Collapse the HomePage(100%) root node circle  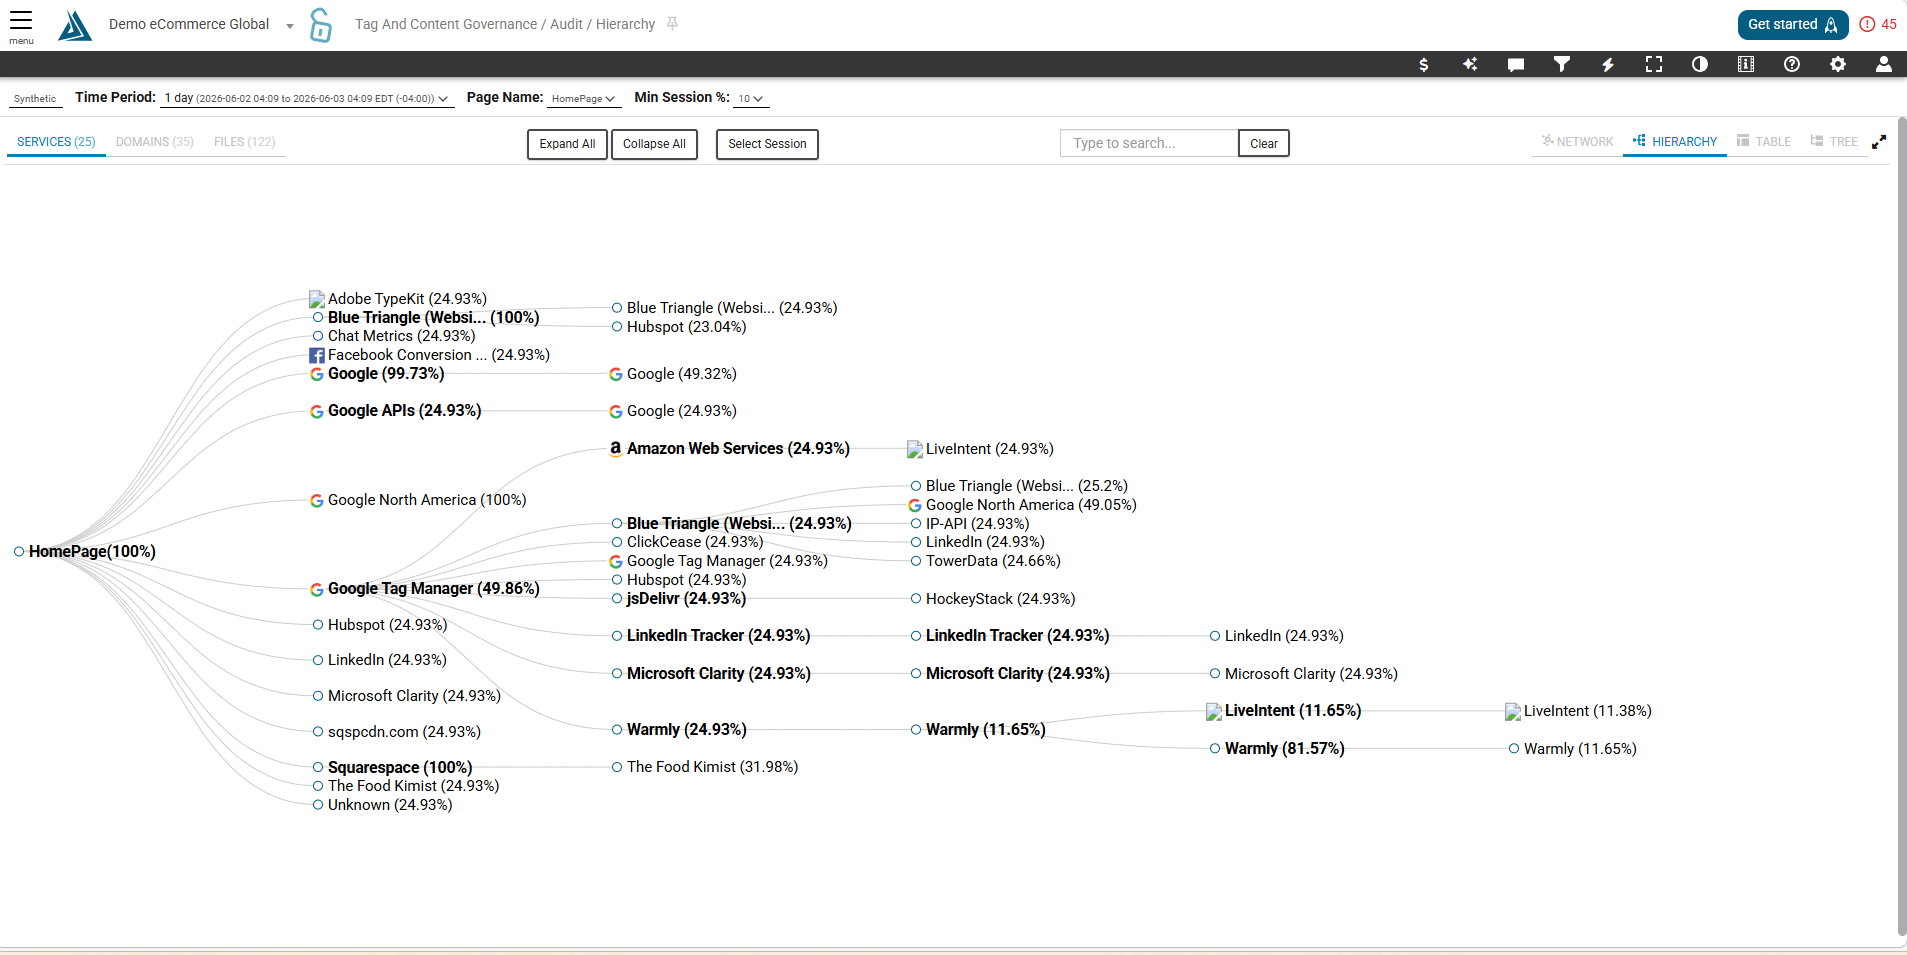tap(19, 552)
